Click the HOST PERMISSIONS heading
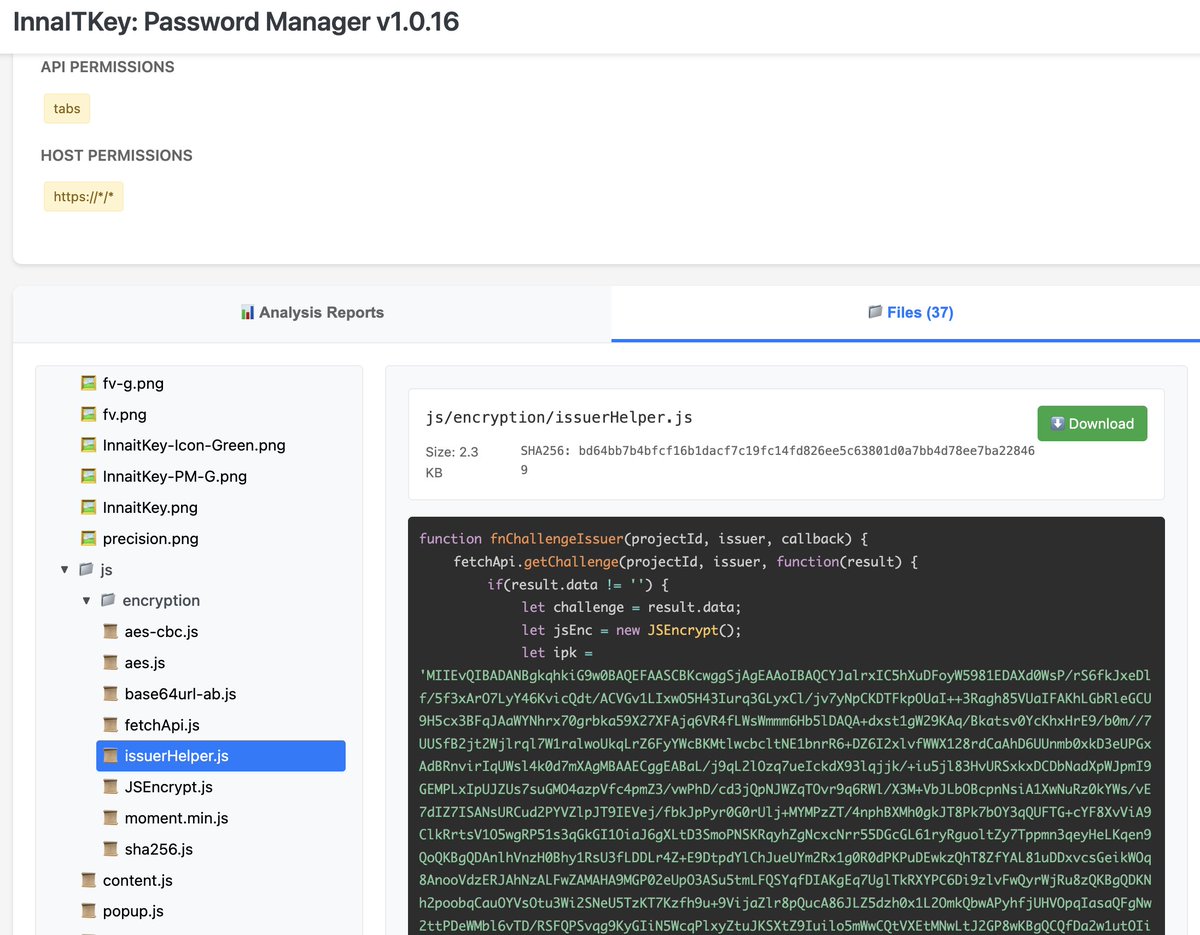 point(116,155)
